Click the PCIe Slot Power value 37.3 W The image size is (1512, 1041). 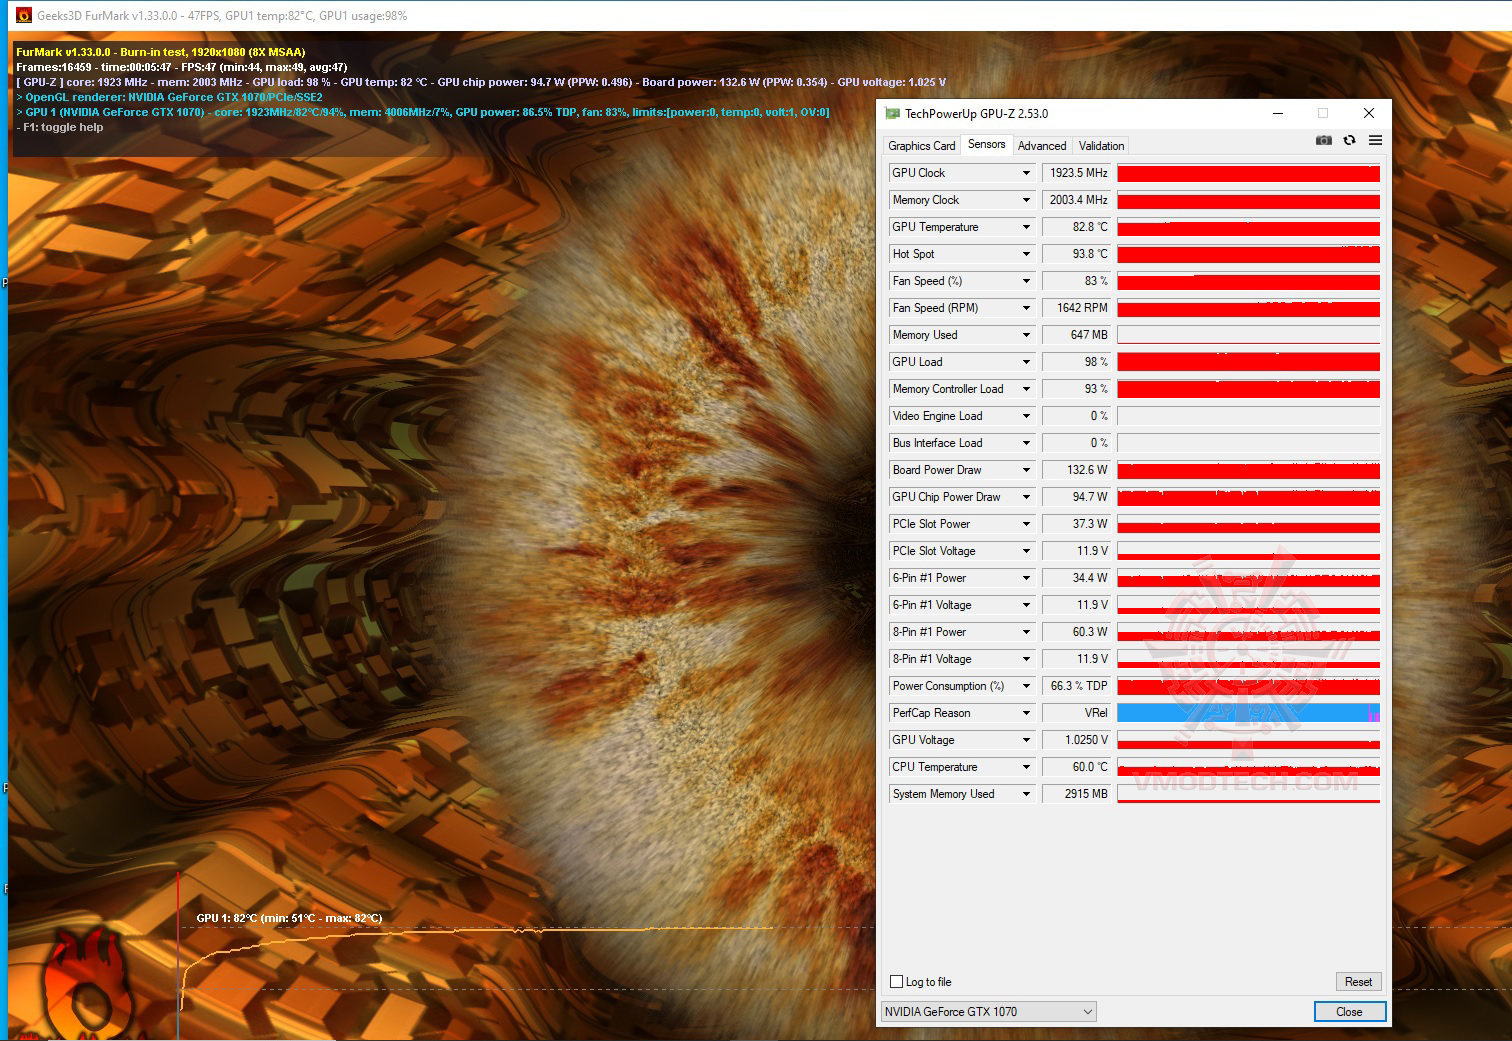[x=1077, y=524]
